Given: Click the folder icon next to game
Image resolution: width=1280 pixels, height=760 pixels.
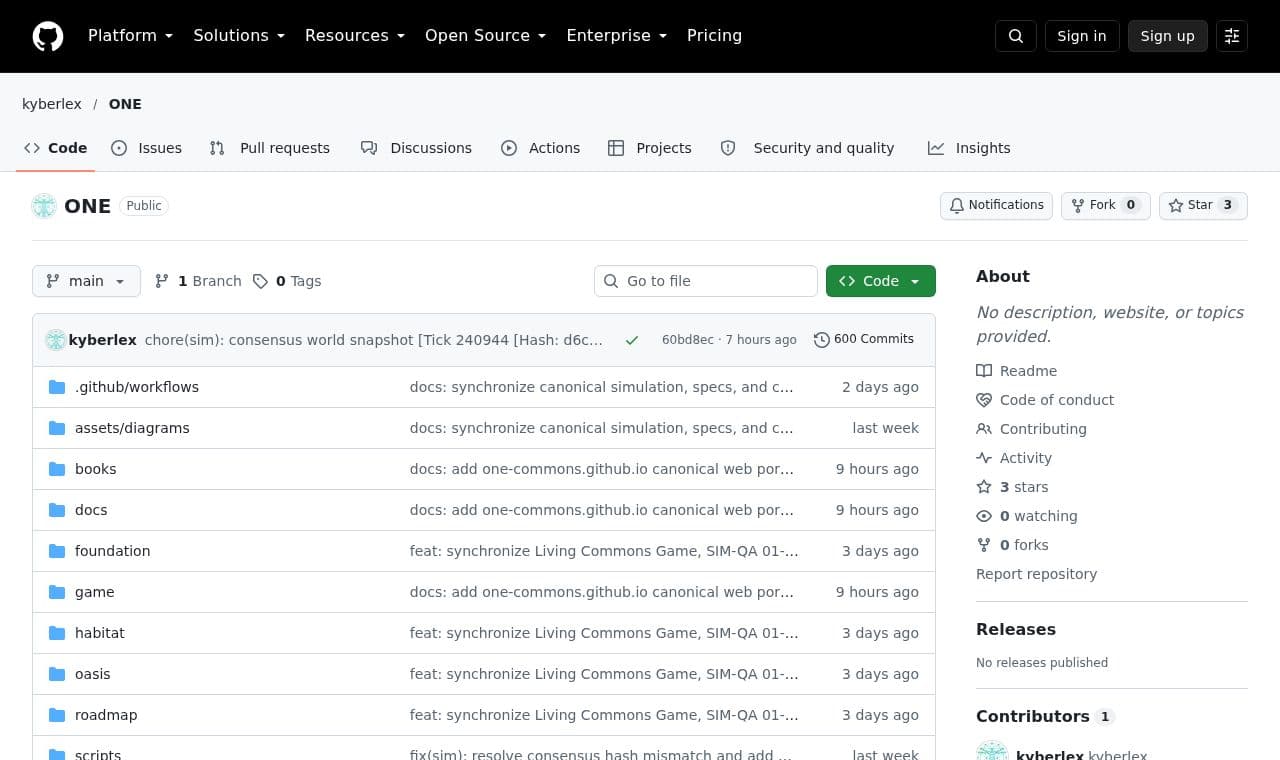Looking at the screenshot, I should 57,592.
